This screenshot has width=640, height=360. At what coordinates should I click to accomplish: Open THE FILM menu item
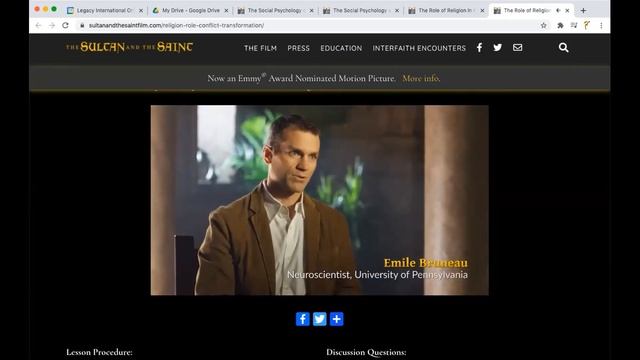[x=260, y=48]
